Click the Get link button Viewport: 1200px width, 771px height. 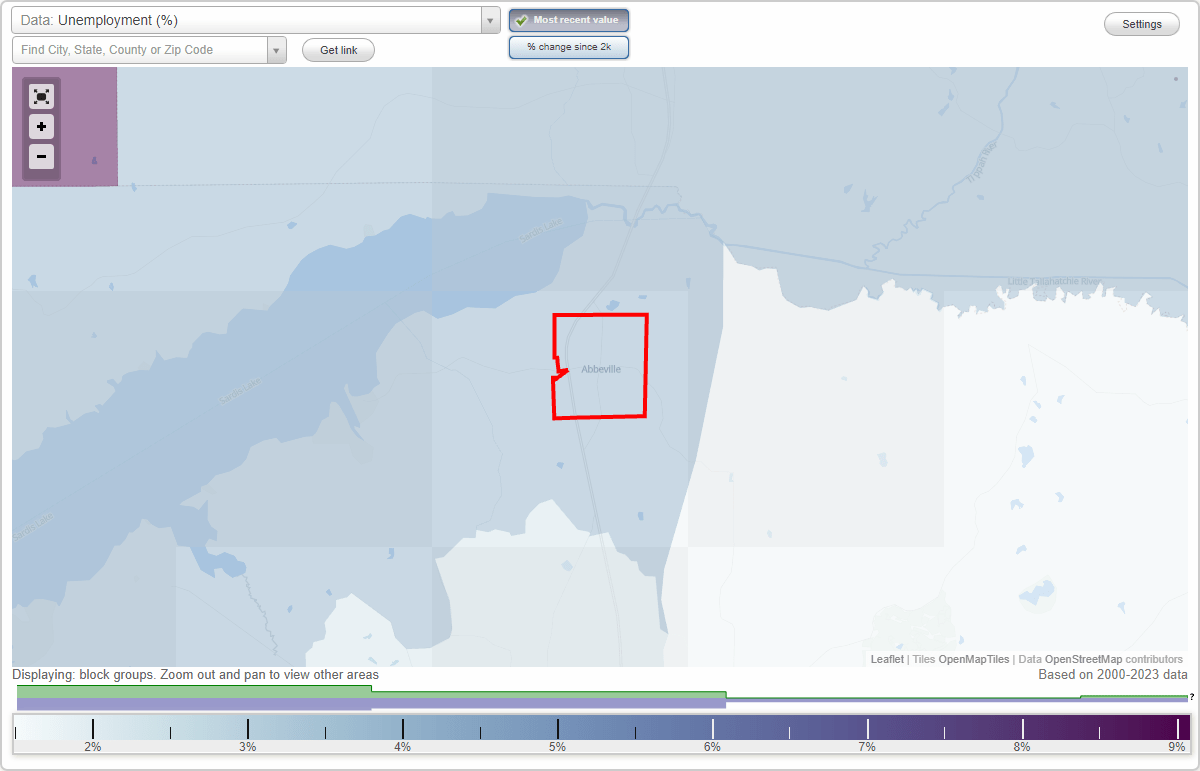(338, 50)
